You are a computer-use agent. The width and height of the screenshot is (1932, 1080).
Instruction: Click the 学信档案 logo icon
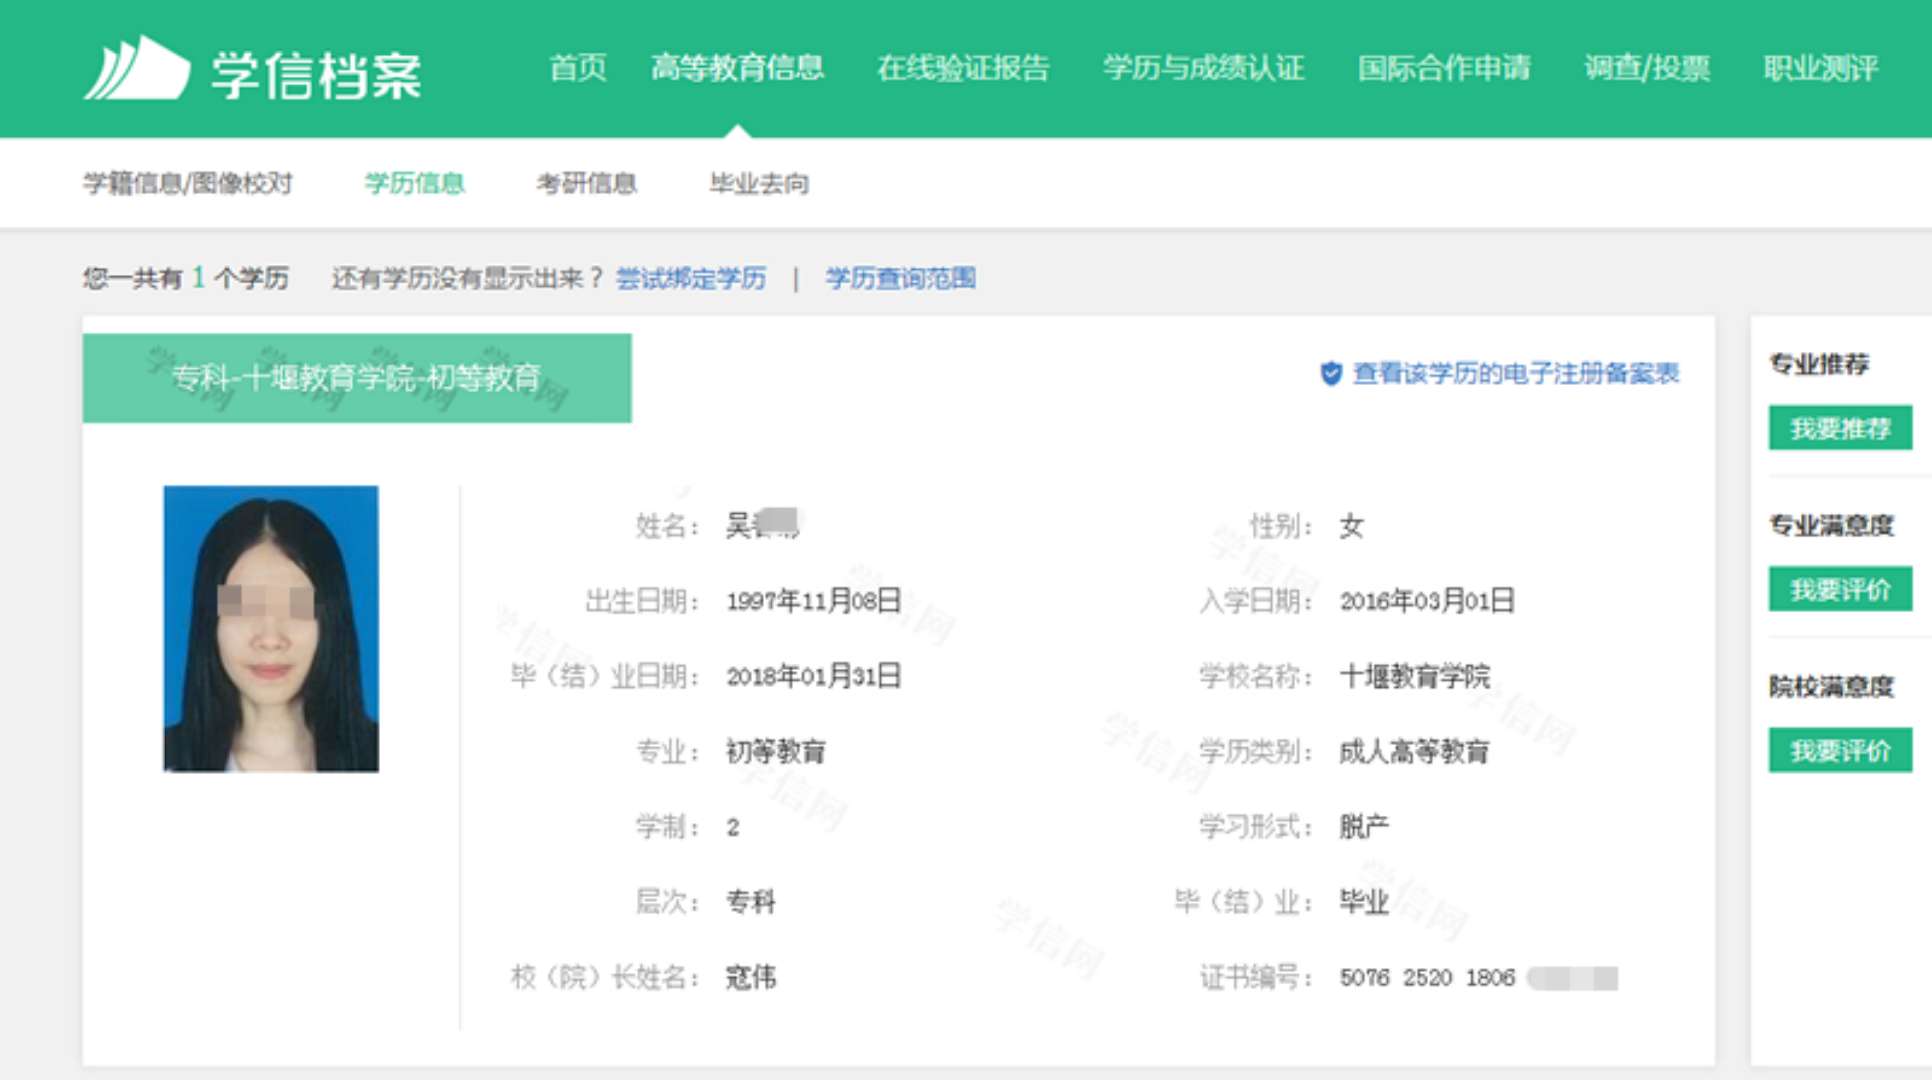137,68
